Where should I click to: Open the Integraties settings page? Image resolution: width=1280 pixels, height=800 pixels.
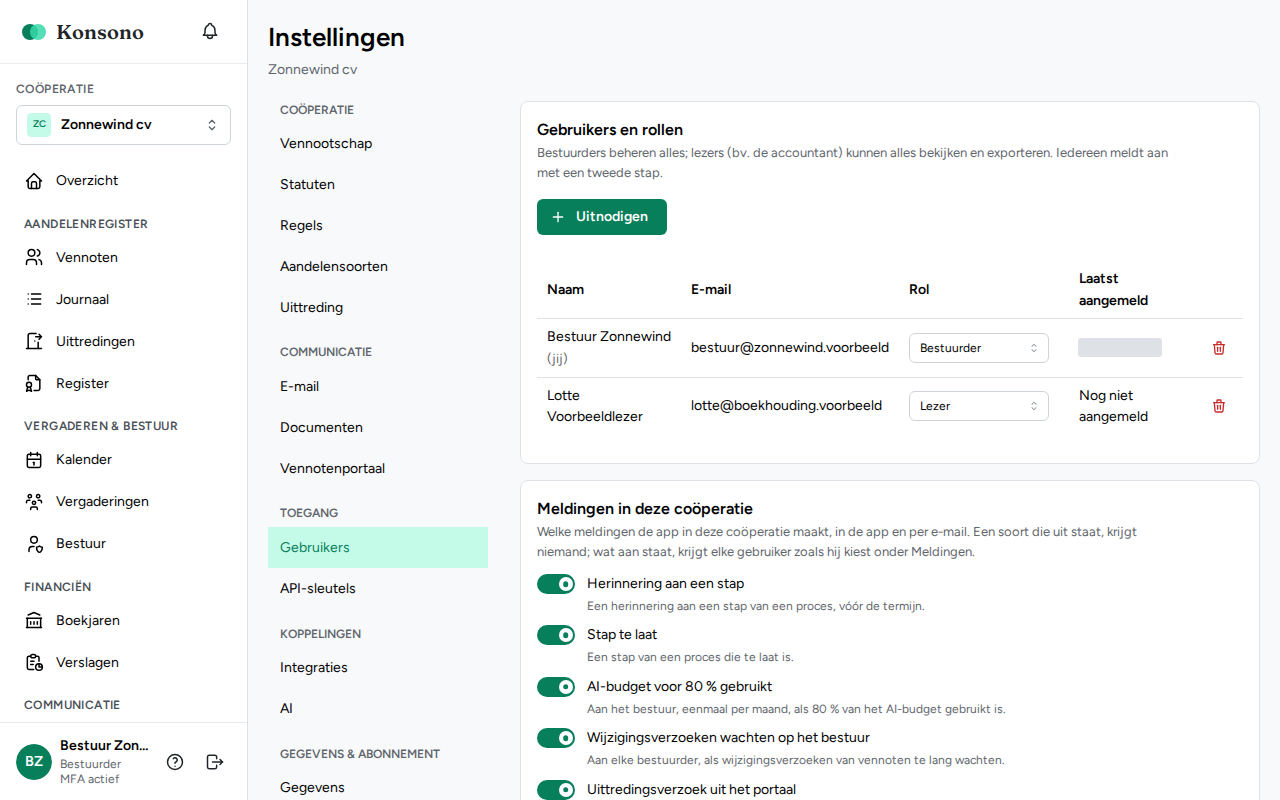[x=378, y=668]
